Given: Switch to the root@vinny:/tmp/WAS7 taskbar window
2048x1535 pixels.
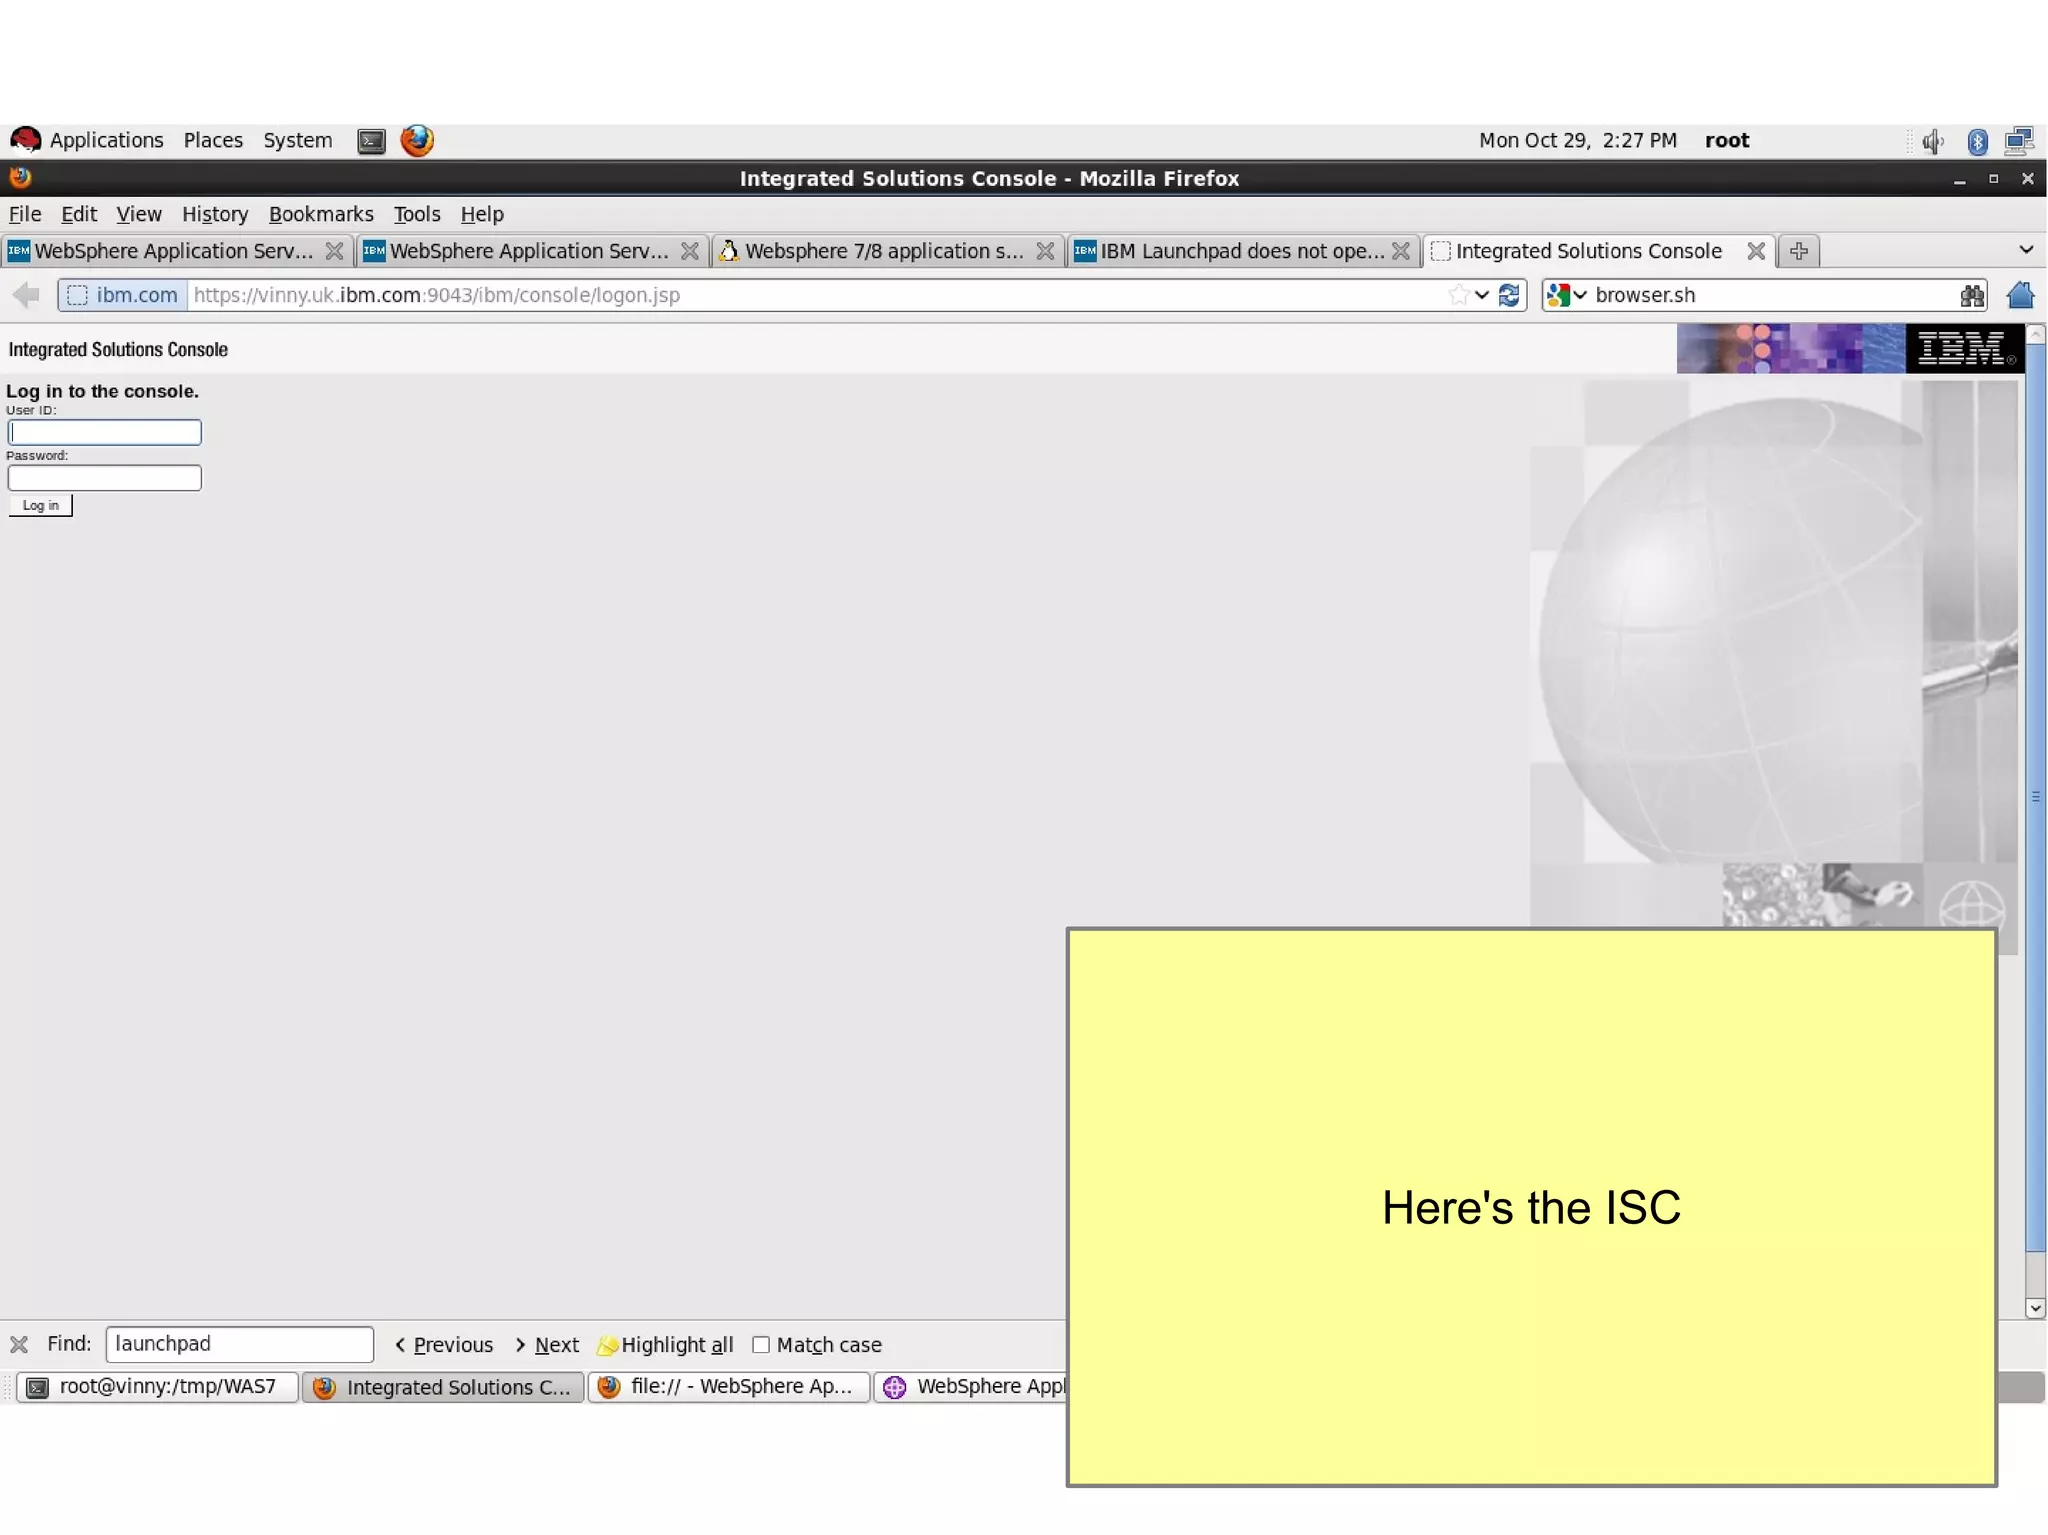Looking at the screenshot, I should (x=158, y=1387).
